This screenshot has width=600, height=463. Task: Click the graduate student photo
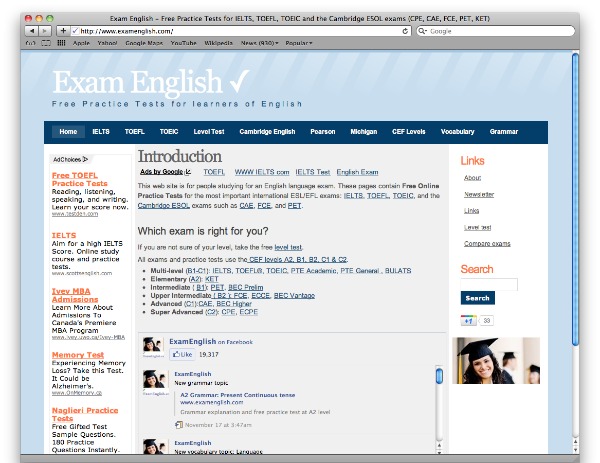(x=496, y=360)
